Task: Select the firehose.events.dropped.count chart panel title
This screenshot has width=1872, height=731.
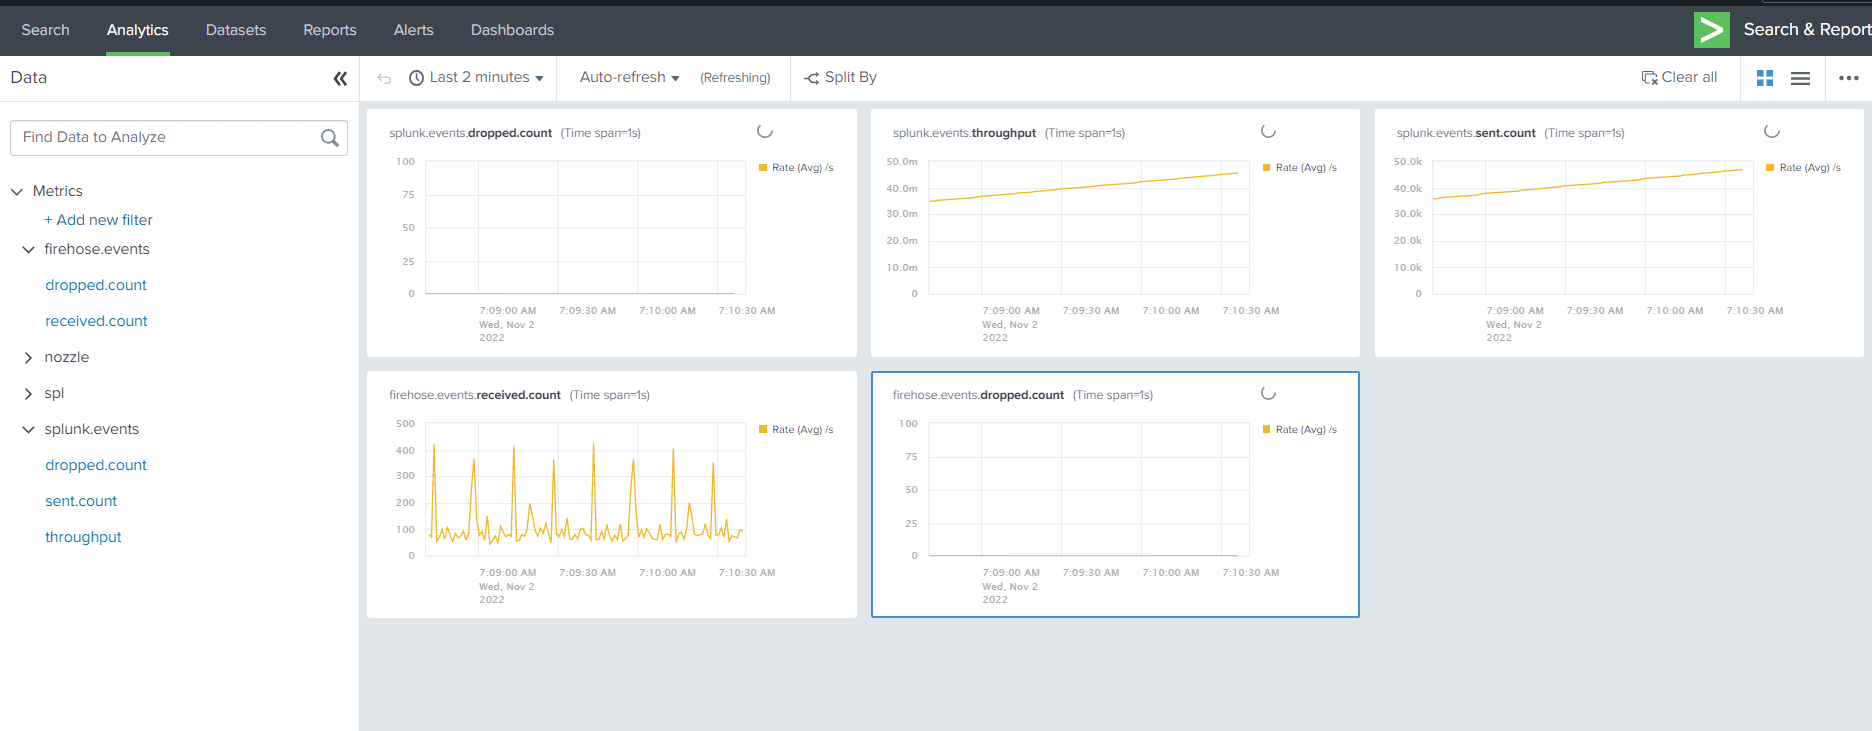Action: (978, 395)
